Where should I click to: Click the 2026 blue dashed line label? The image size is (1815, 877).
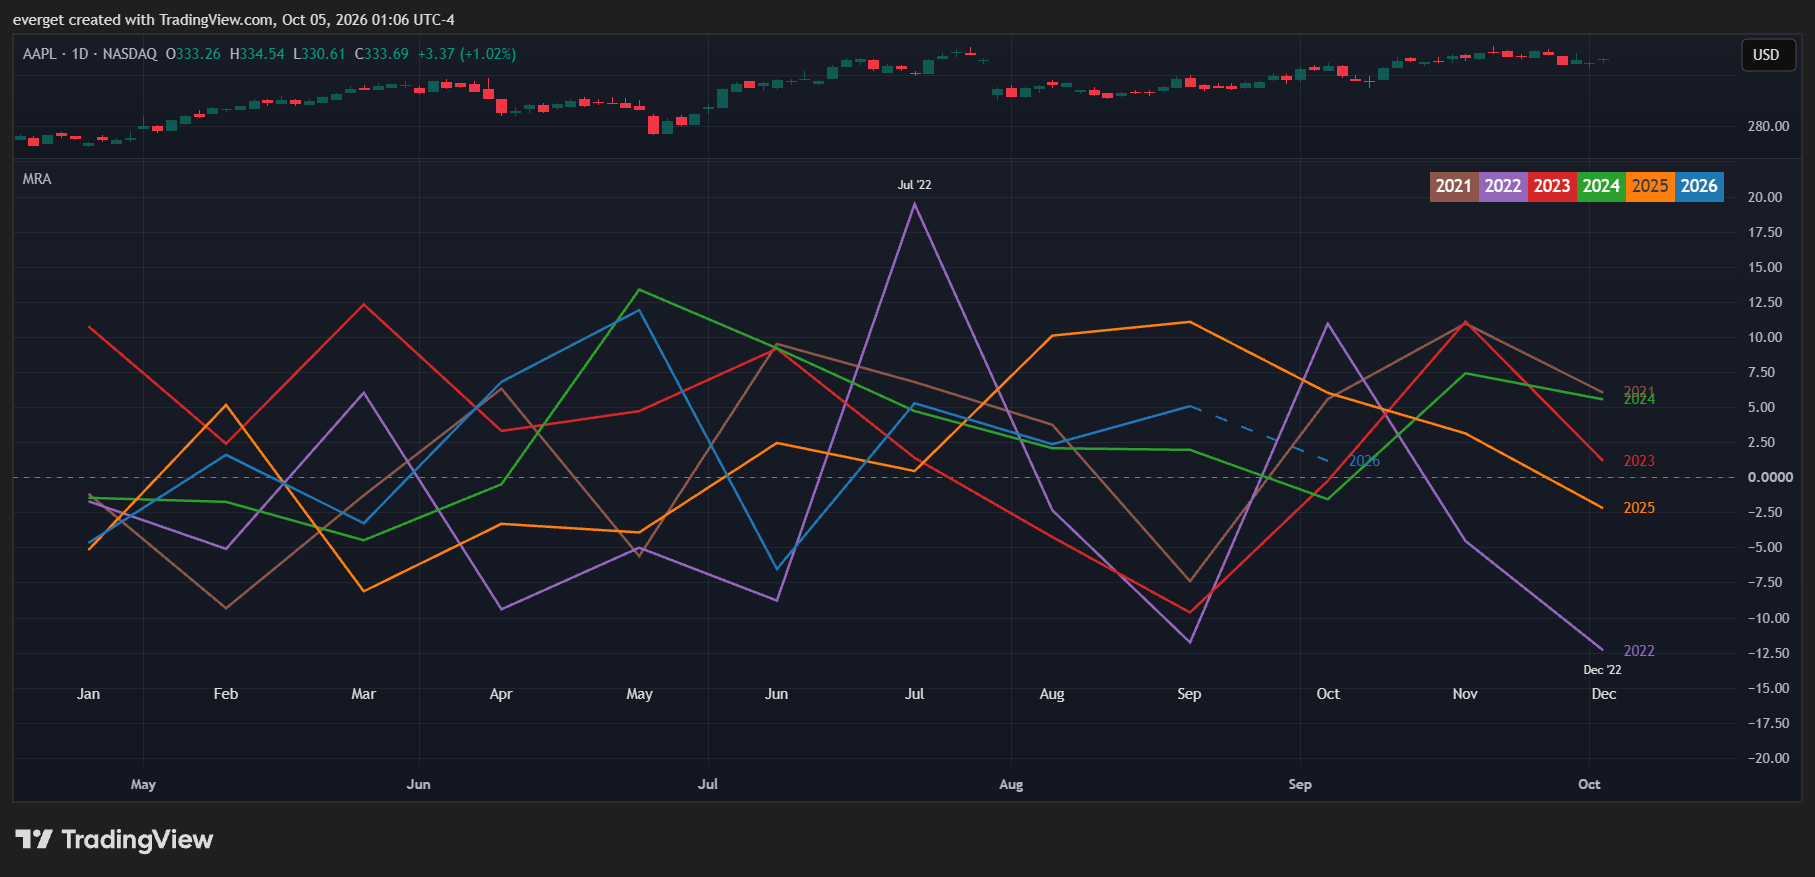[1364, 461]
